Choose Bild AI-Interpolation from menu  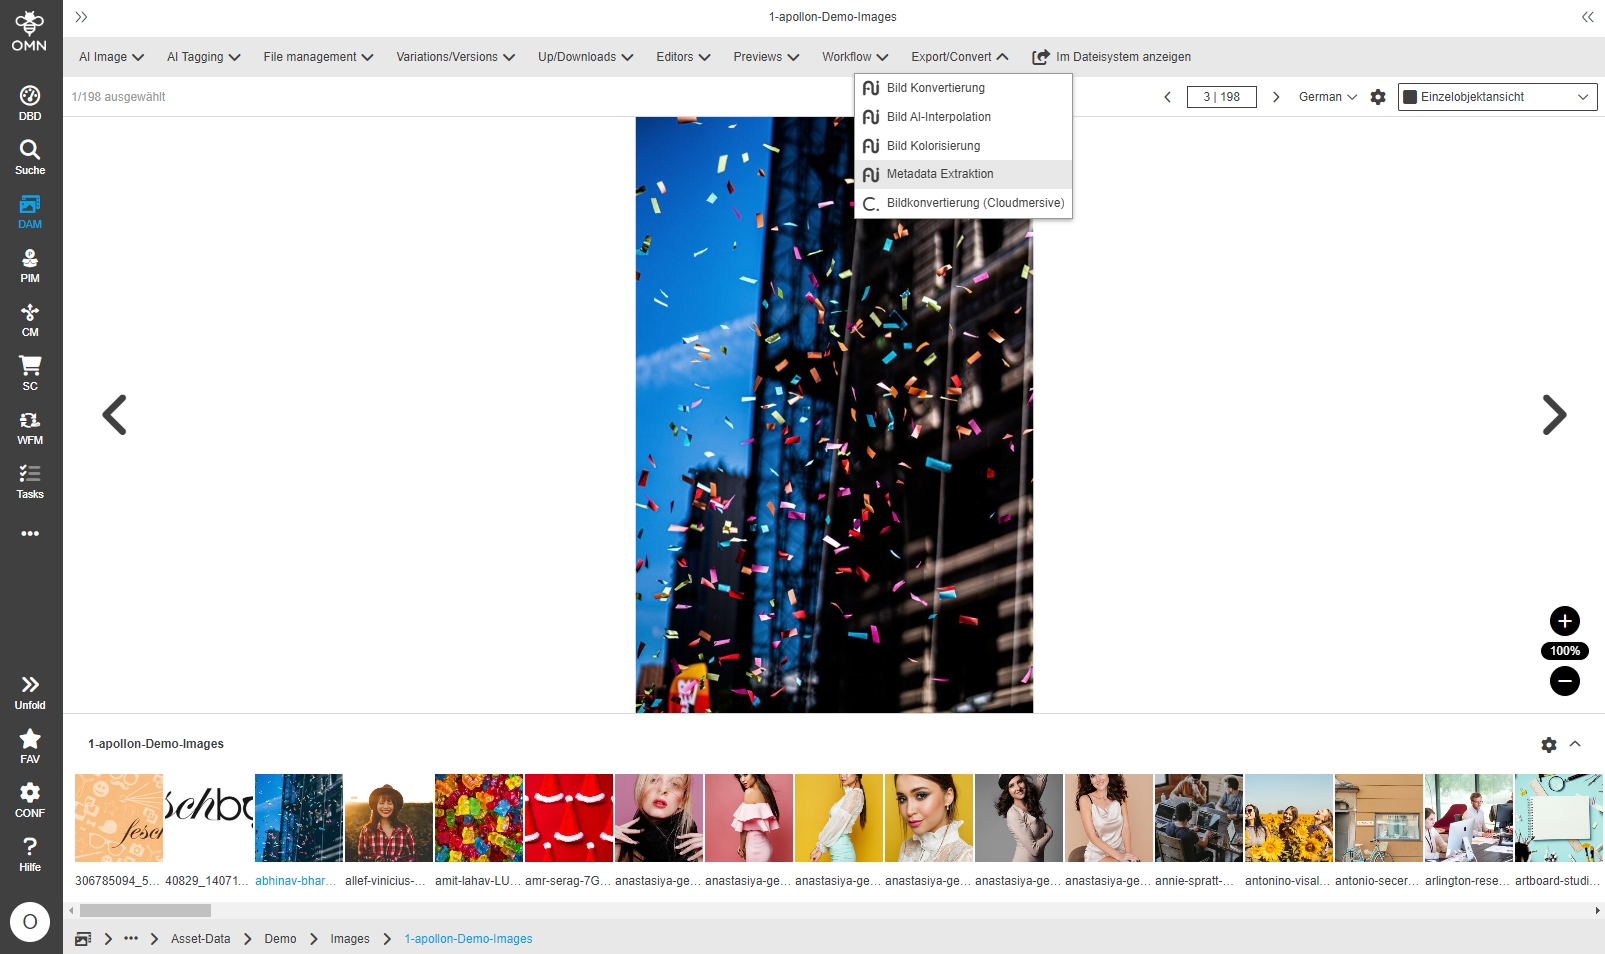[963, 117]
